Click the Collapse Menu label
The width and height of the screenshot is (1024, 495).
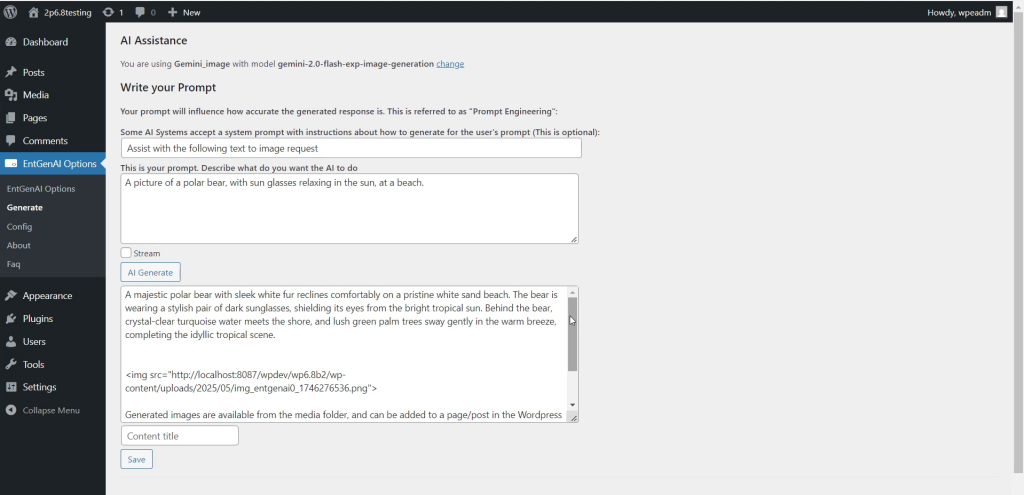(51, 410)
